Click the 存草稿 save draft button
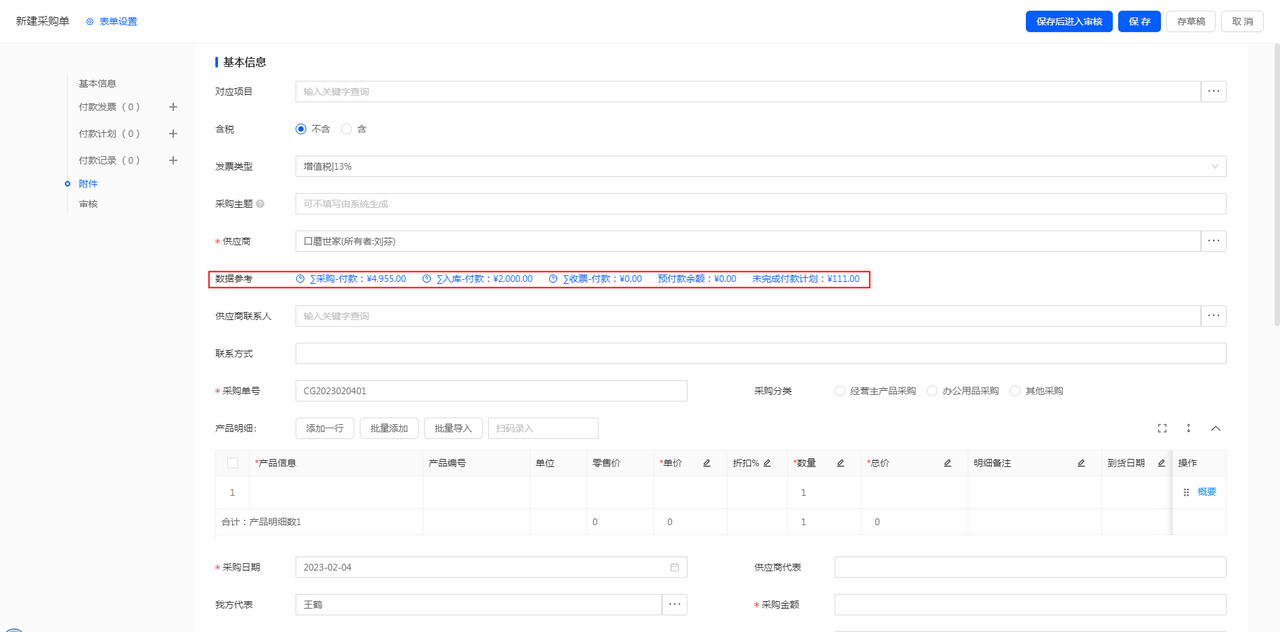This screenshot has width=1280, height=632. (1191, 21)
